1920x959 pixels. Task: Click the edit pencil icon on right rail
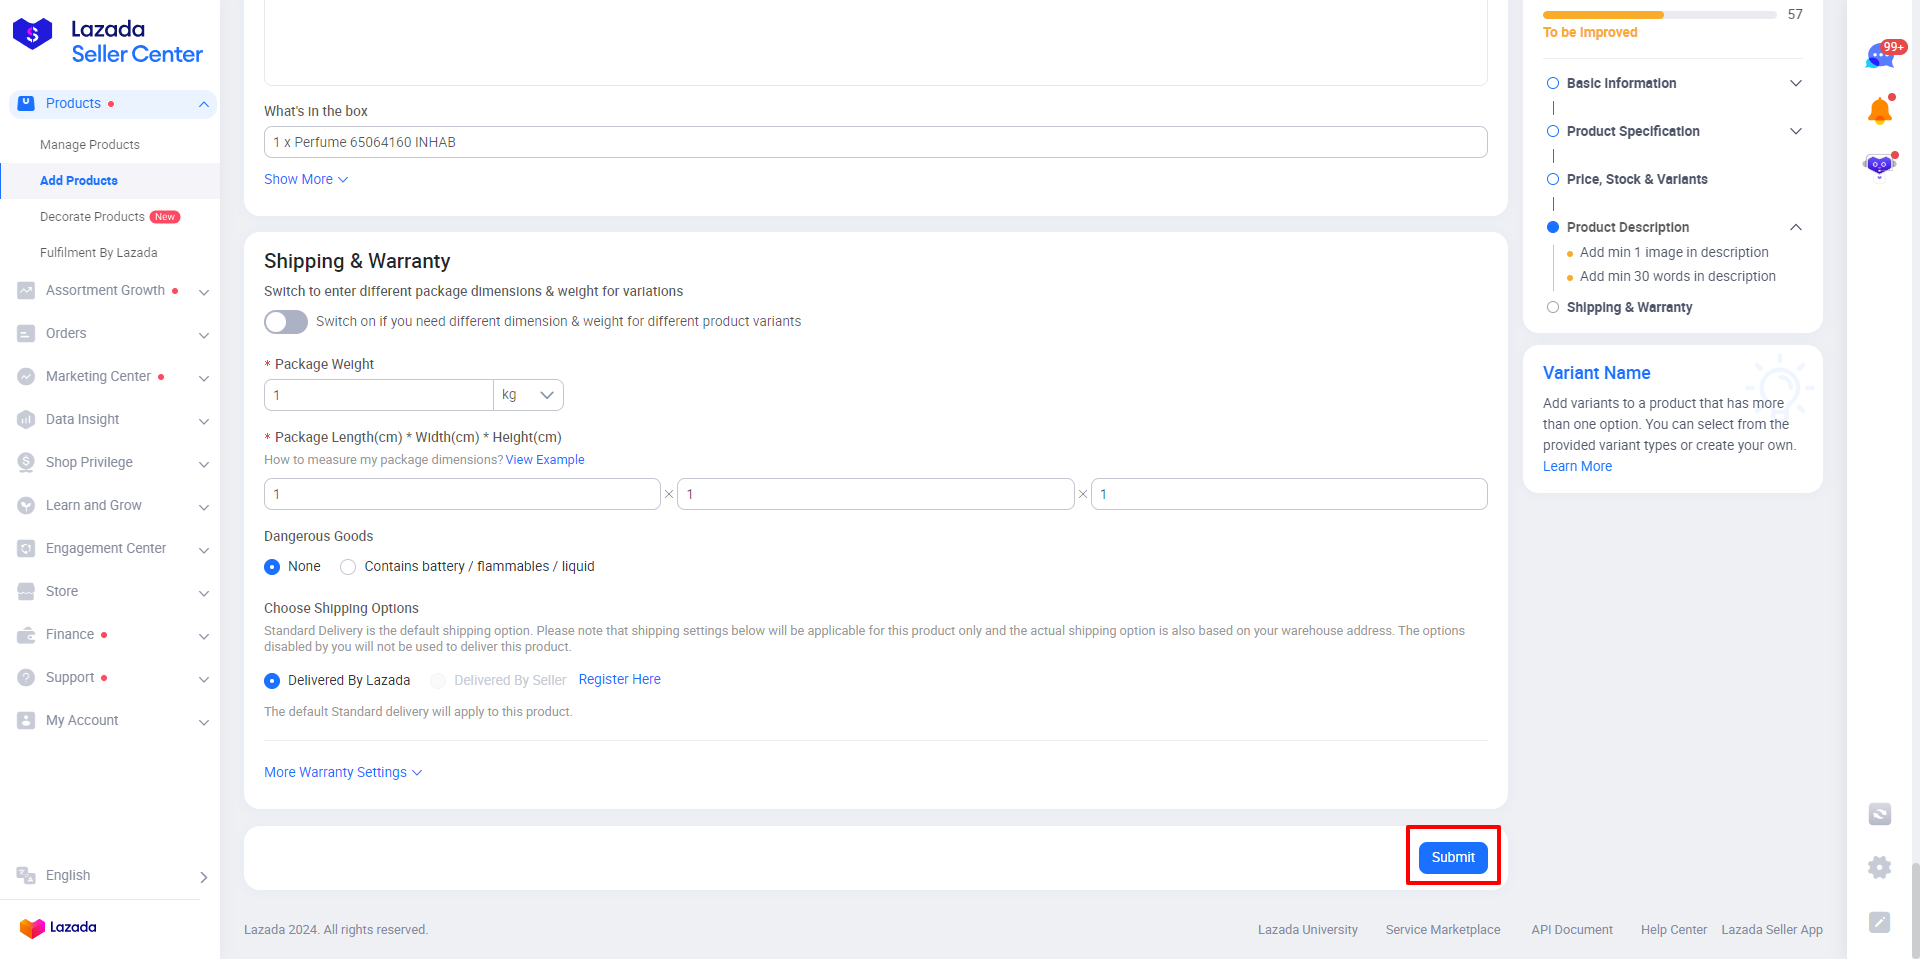point(1880,922)
